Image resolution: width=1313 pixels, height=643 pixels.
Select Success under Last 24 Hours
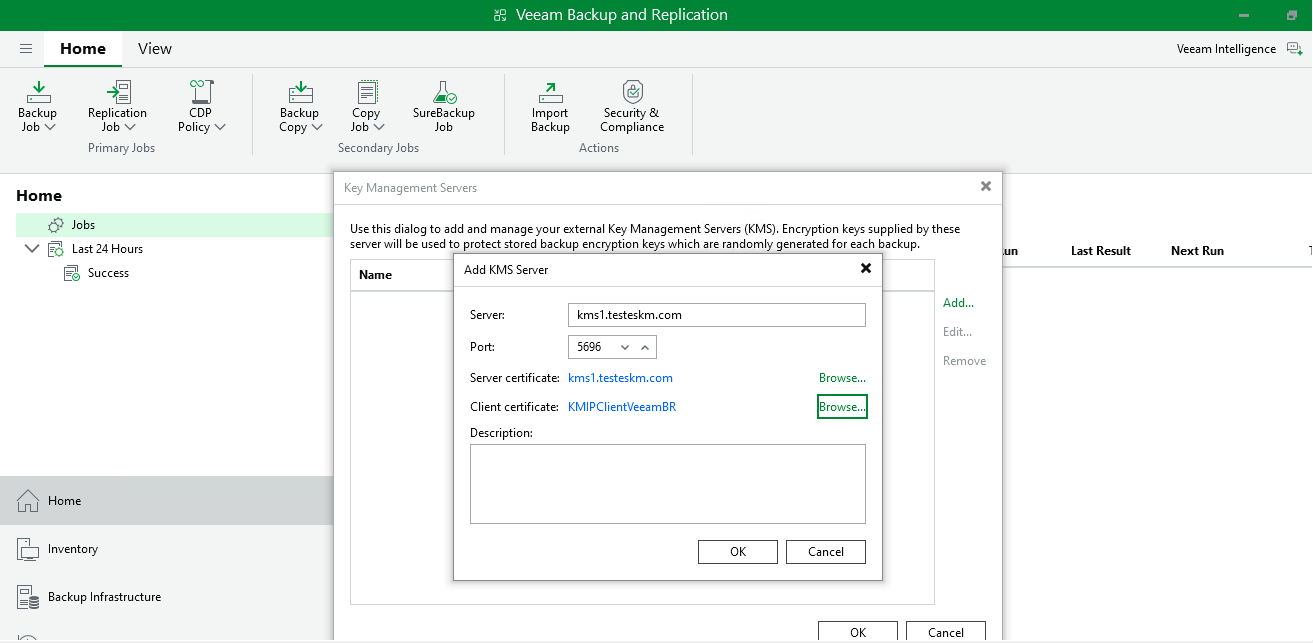(x=108, y=273)
